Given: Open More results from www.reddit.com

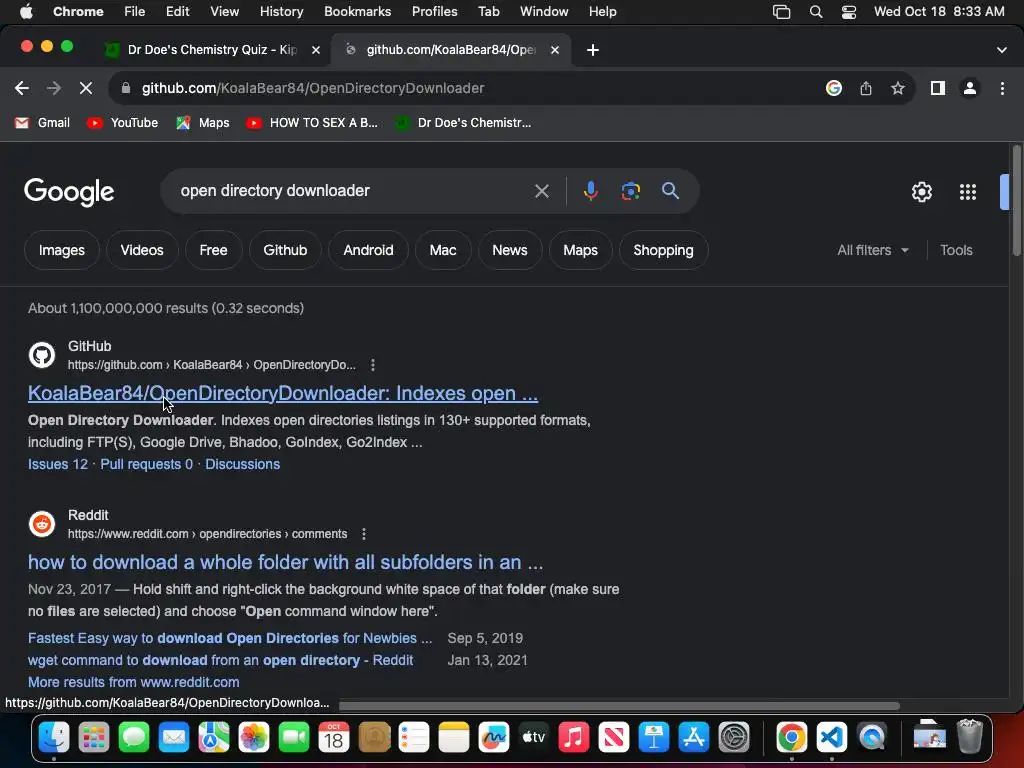Looking at the screenshot, I should point(133,682).
